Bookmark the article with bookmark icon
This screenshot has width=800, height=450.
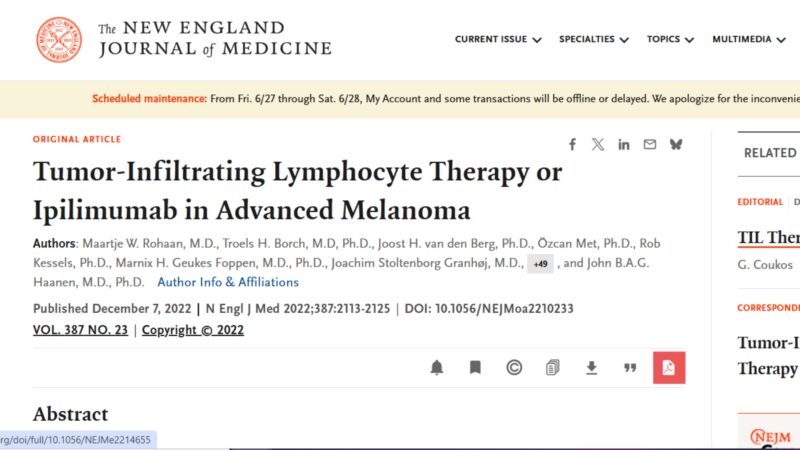click(475, 367)
